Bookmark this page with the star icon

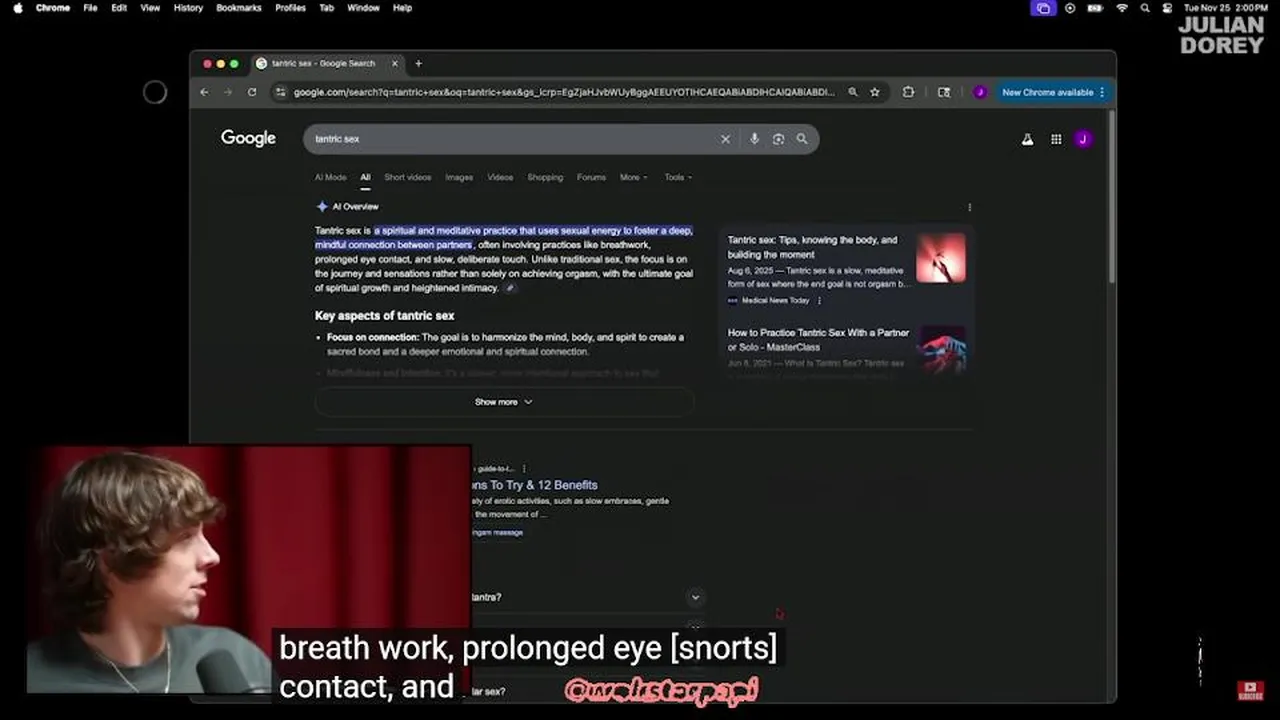click(875, 92)
